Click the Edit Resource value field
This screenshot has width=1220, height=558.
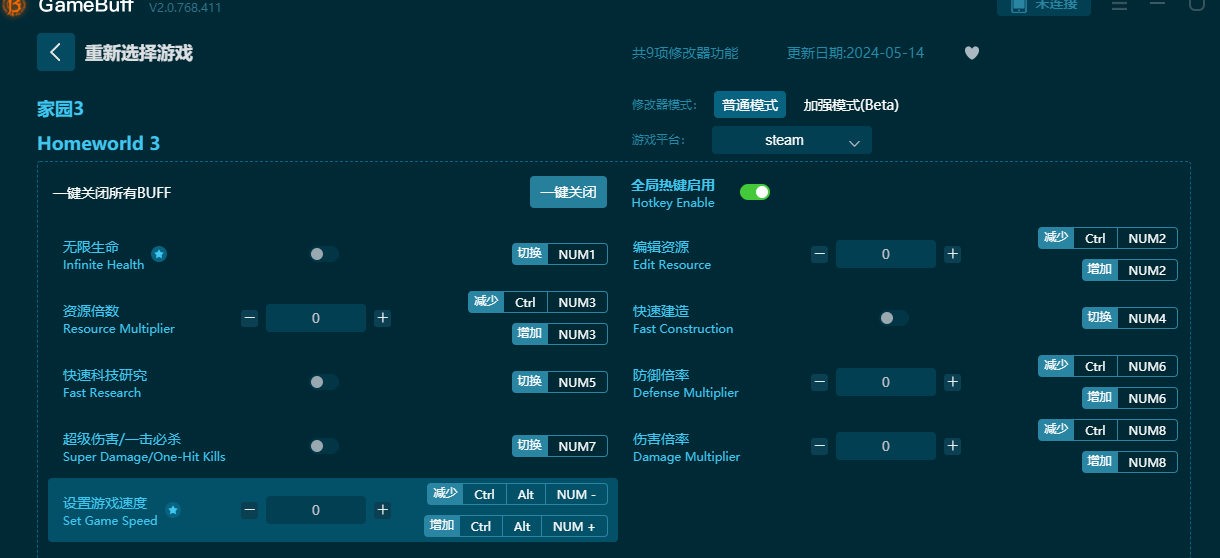[x=886, y=254]
